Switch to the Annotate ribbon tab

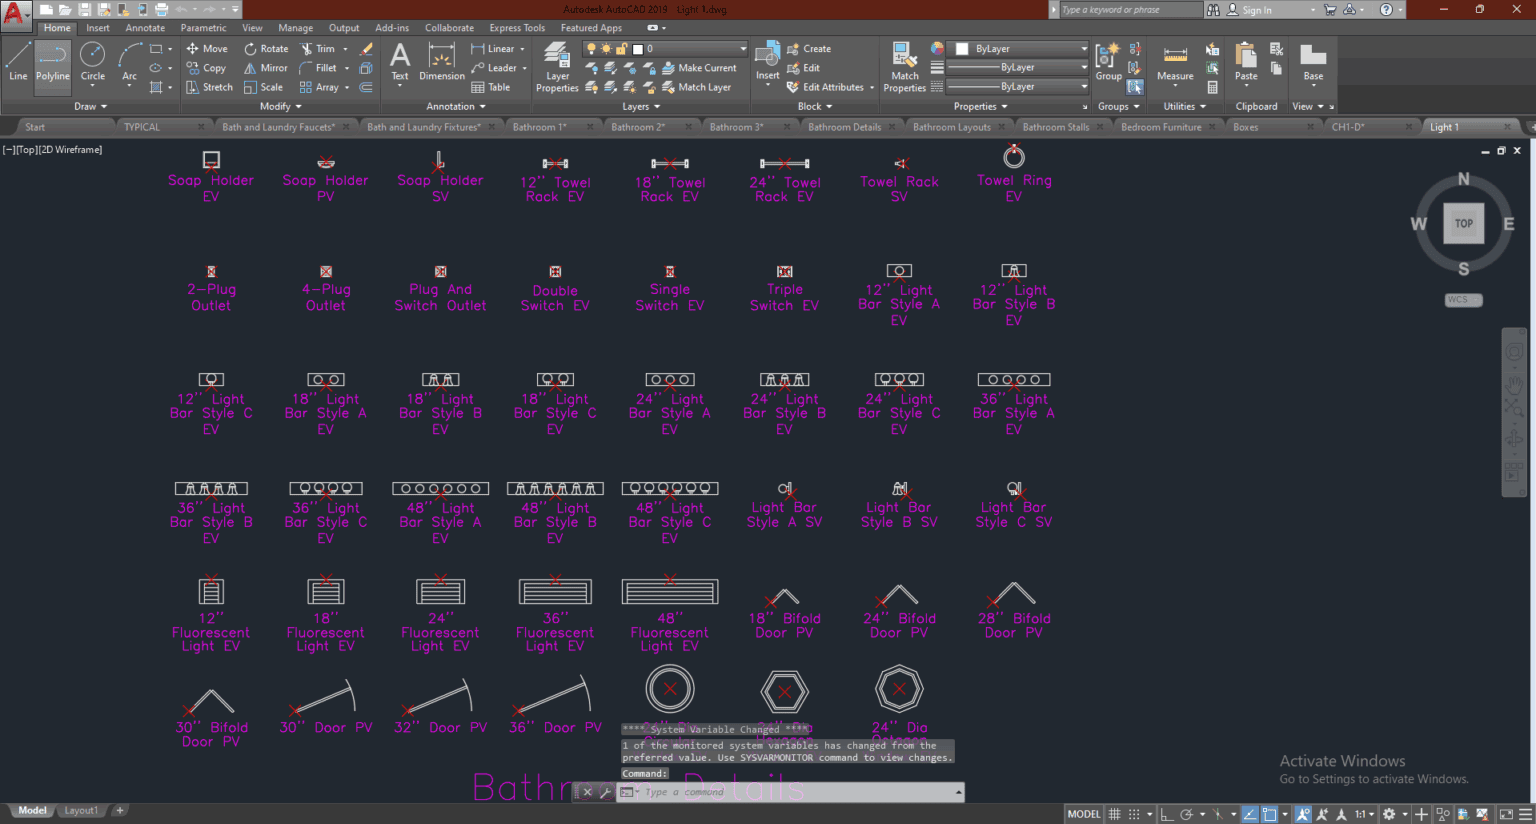point(145,27)
